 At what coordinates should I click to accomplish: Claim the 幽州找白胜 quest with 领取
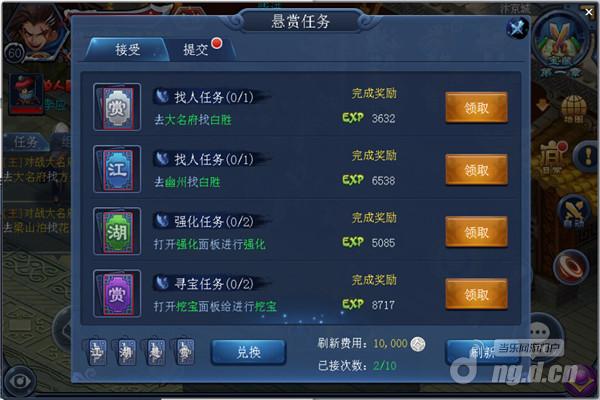(x=476, y=170)
